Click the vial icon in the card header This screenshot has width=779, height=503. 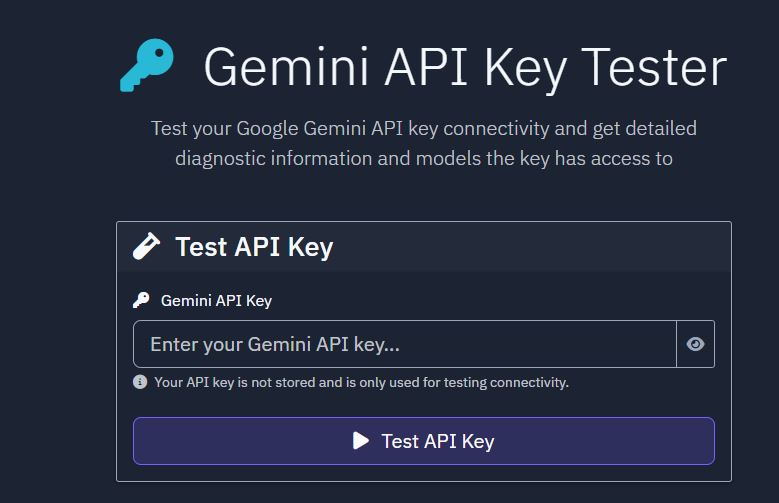click(x=147, y=247)
